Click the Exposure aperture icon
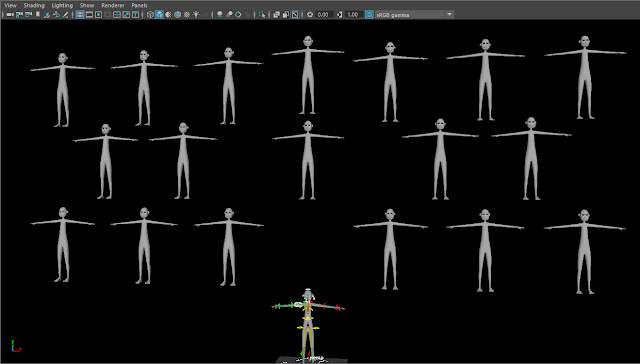The image size is (640, 364). pyautogui.click(x=310, y=15)
